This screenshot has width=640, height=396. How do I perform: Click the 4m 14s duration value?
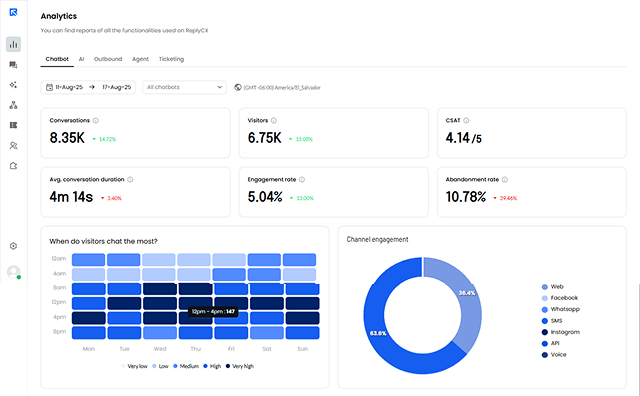point(71,197)
